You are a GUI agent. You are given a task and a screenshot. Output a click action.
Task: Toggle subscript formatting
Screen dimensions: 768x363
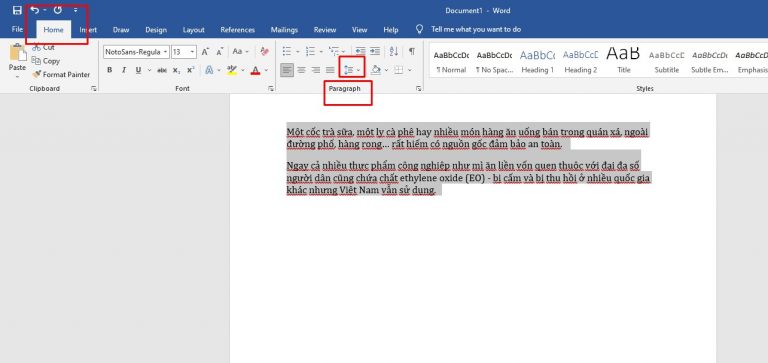point(176,70)
